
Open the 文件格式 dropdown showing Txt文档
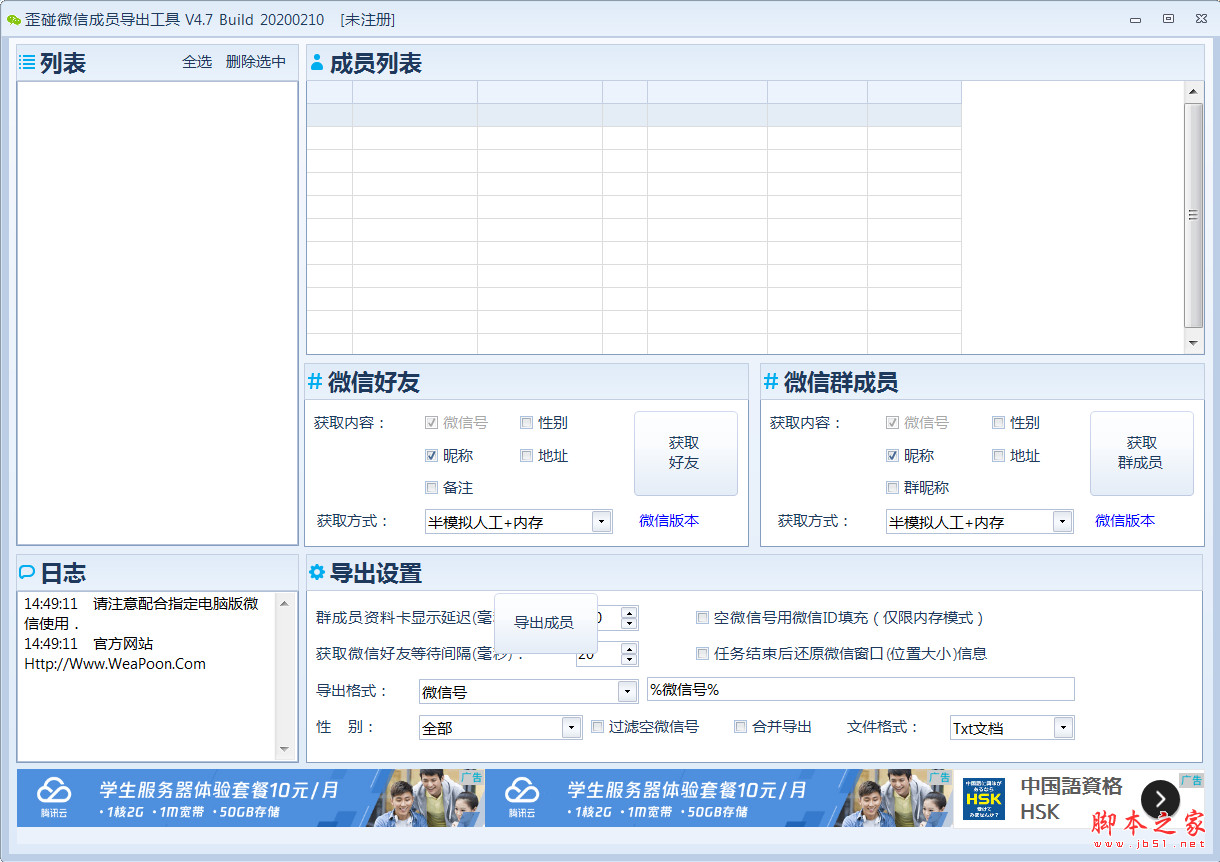[1065, 727]
